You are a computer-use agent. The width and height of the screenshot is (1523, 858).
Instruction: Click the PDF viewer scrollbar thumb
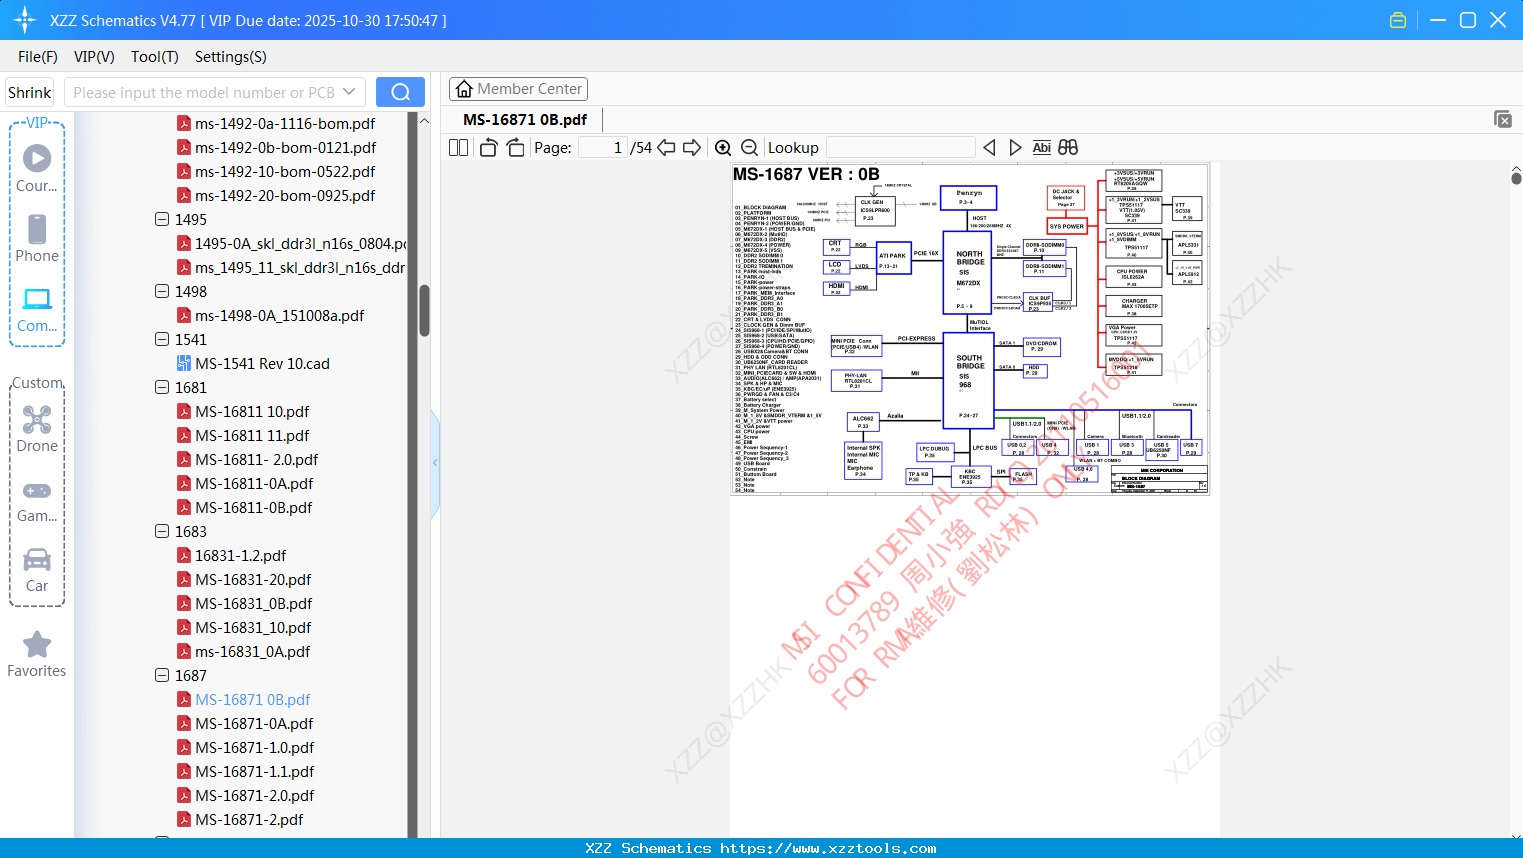1516,178
